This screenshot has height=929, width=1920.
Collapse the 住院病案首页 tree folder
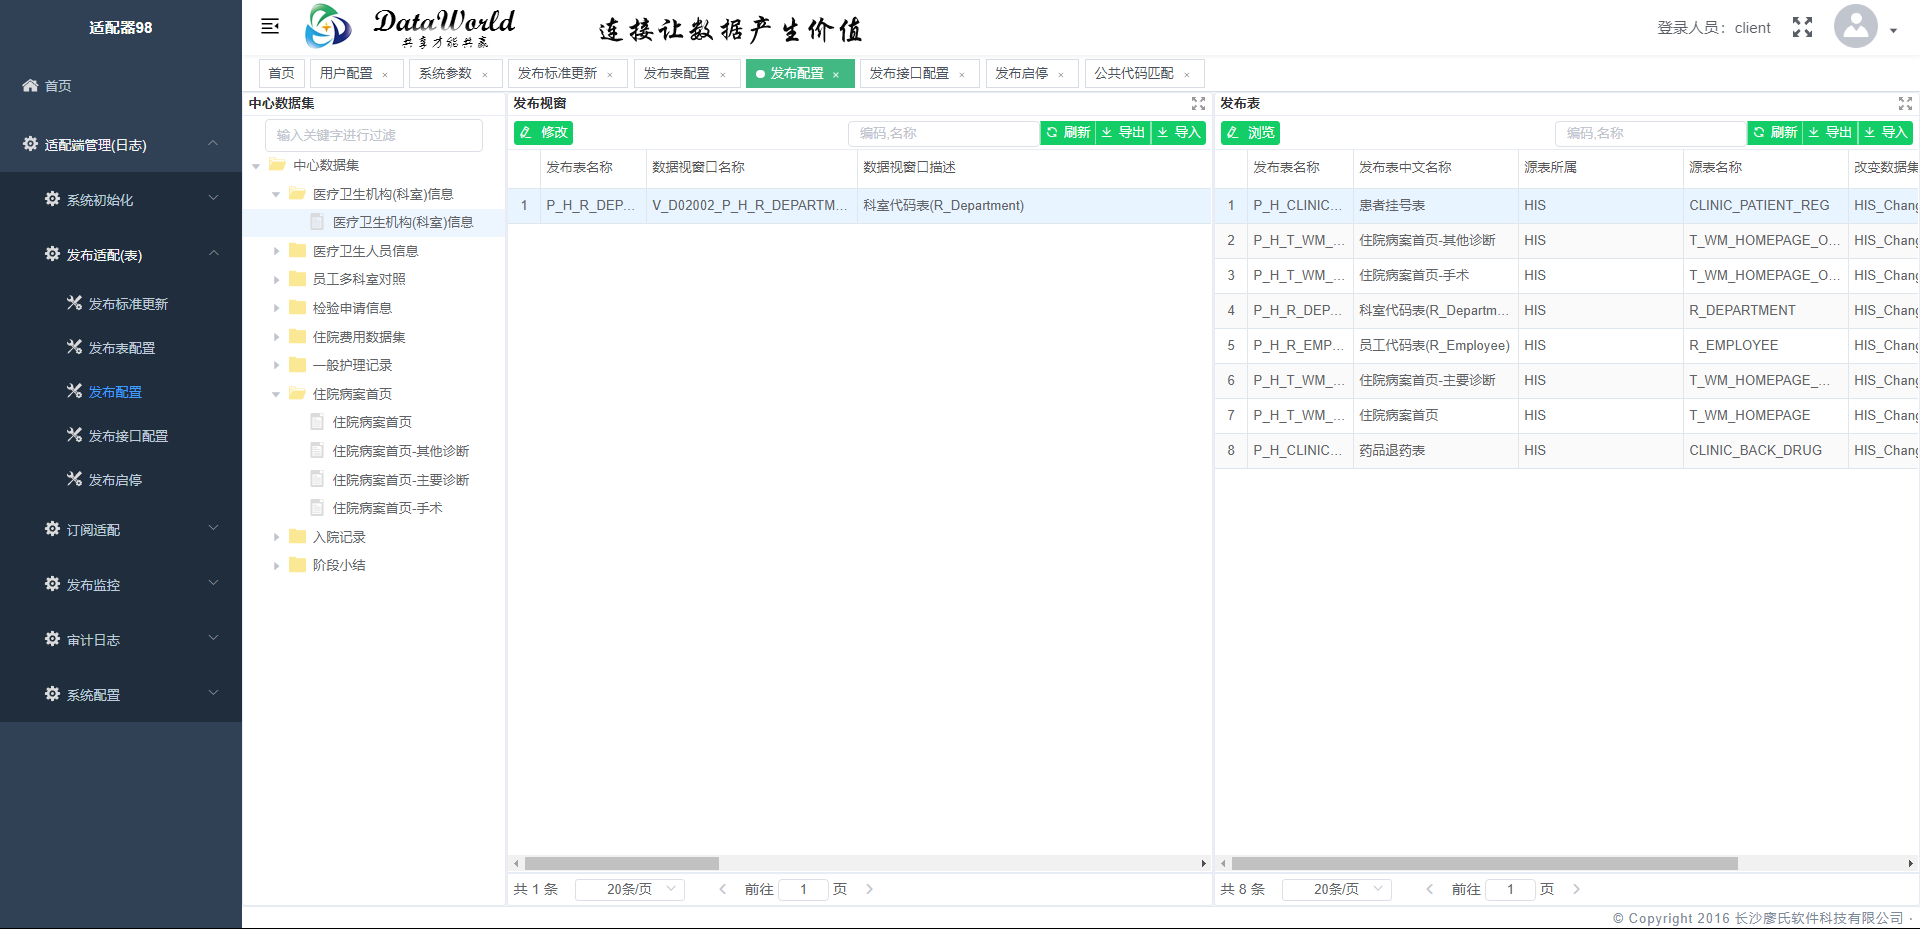pos(277,394)
